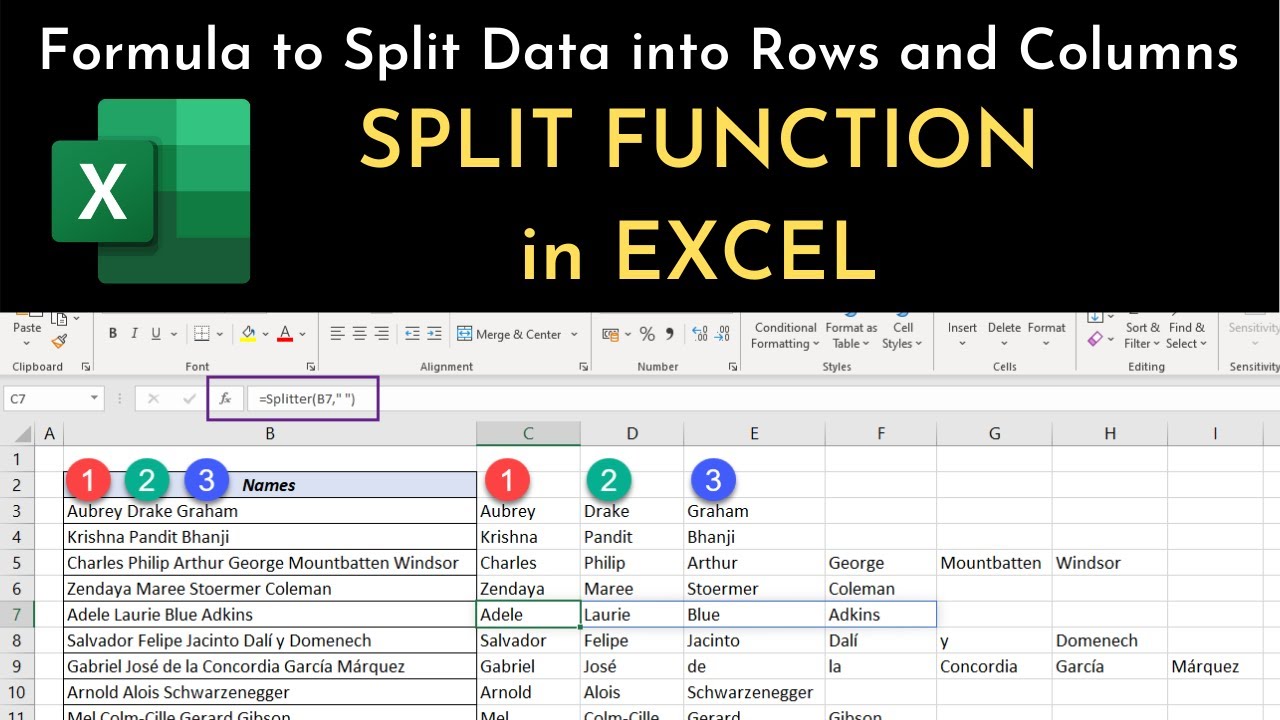Click the Clear eraser icon
Image resolution: width=1280 pixels, height=720 pixels.
coord(1095,340)
